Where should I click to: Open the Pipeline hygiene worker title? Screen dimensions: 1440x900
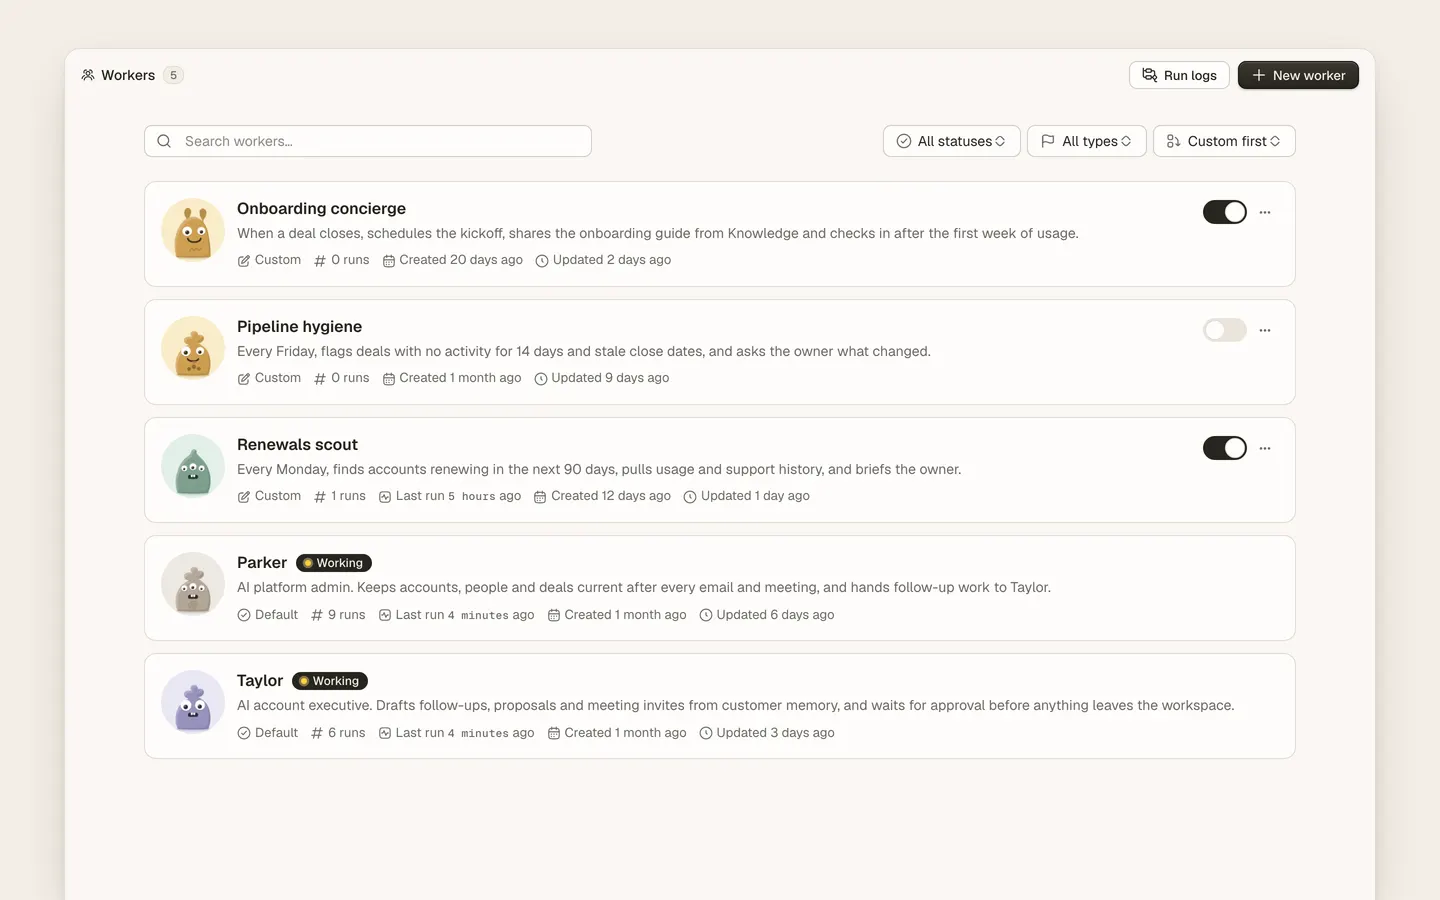coord(299,326)
